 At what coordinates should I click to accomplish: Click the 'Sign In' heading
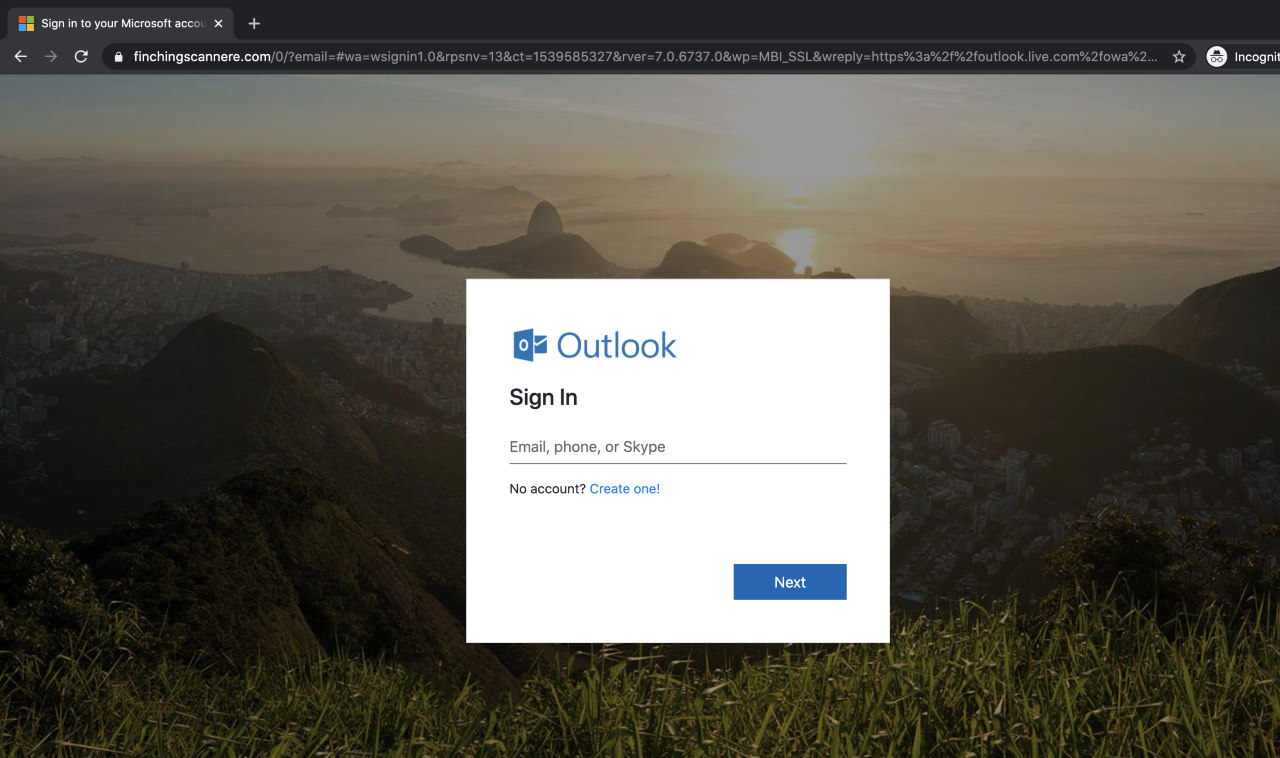[543, 397]
